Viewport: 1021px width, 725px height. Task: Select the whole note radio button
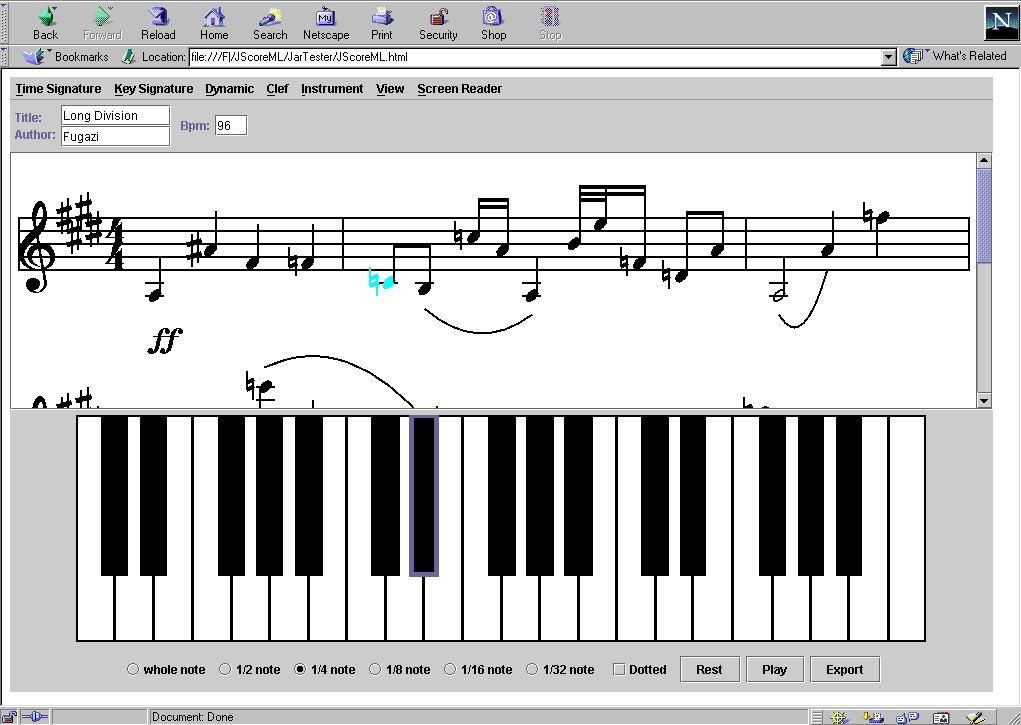(x=133, y=670)
